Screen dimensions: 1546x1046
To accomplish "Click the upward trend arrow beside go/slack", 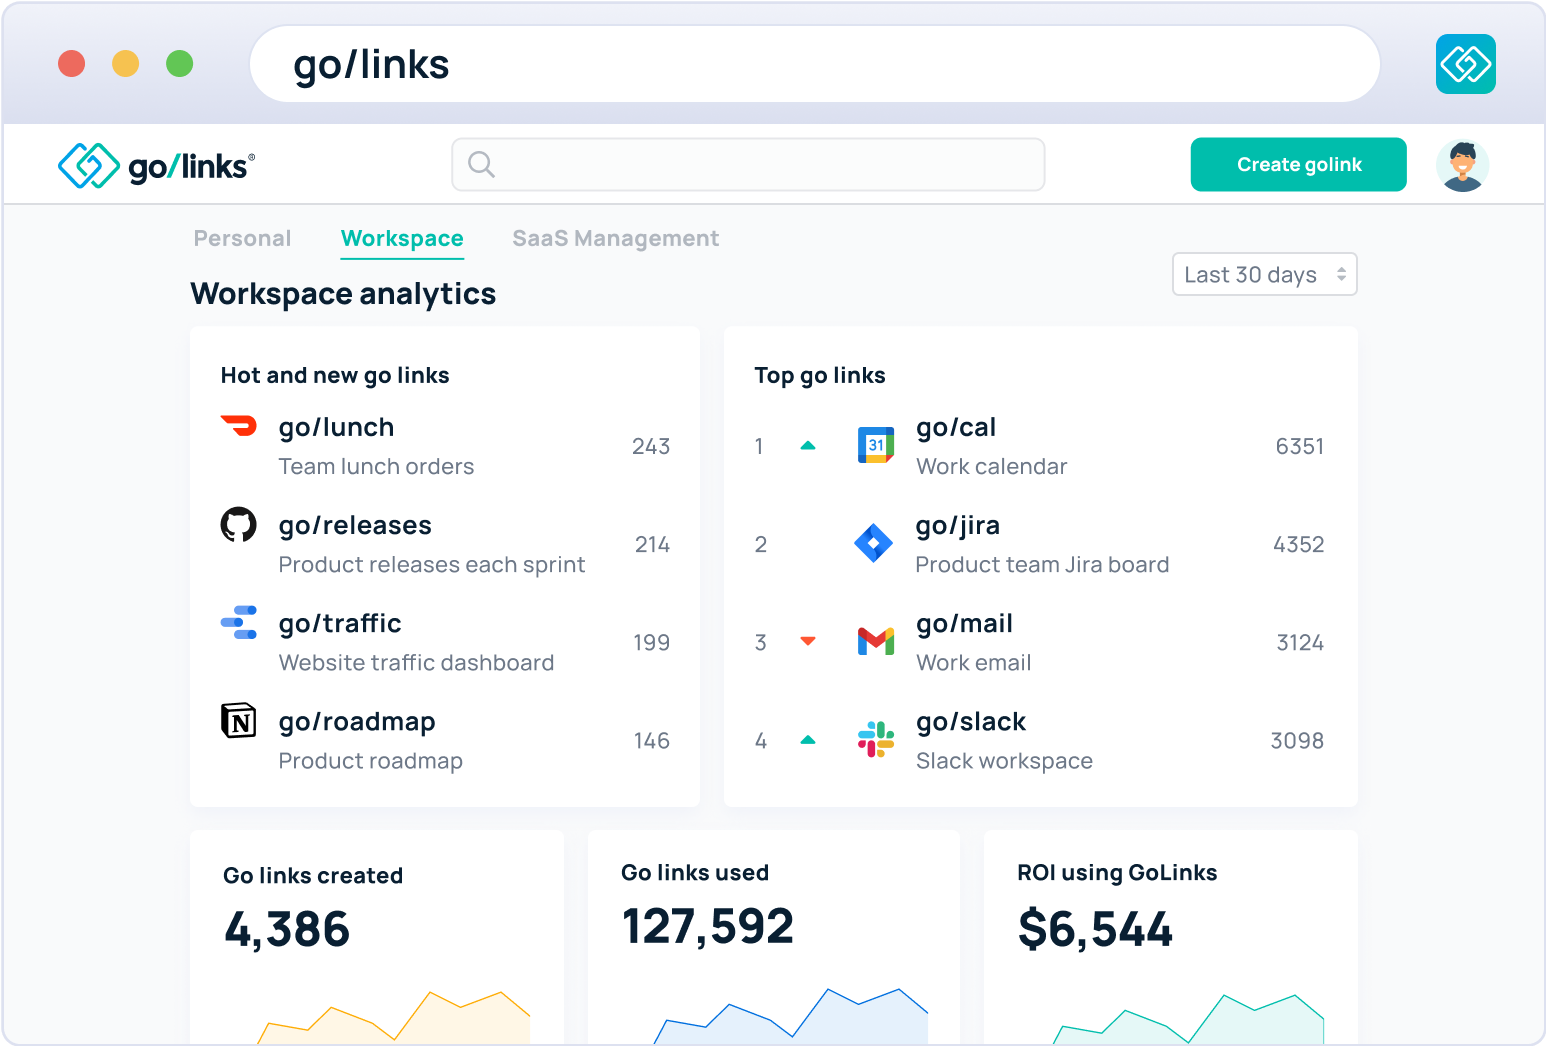I will 808,740.
